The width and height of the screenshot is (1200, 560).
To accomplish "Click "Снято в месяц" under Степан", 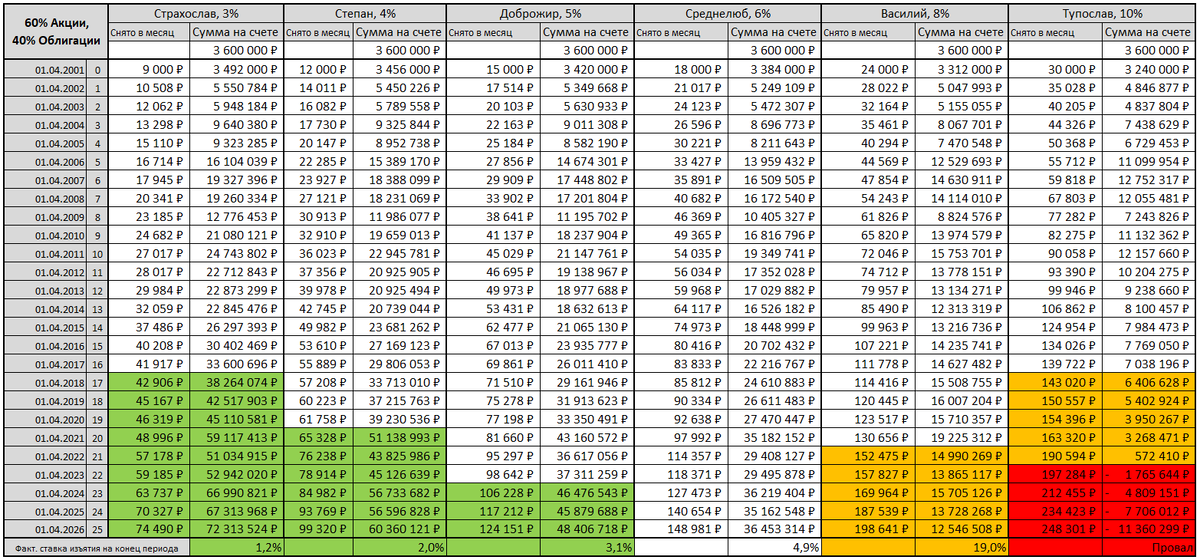I will pyautogui.click(x=320, y=32).
